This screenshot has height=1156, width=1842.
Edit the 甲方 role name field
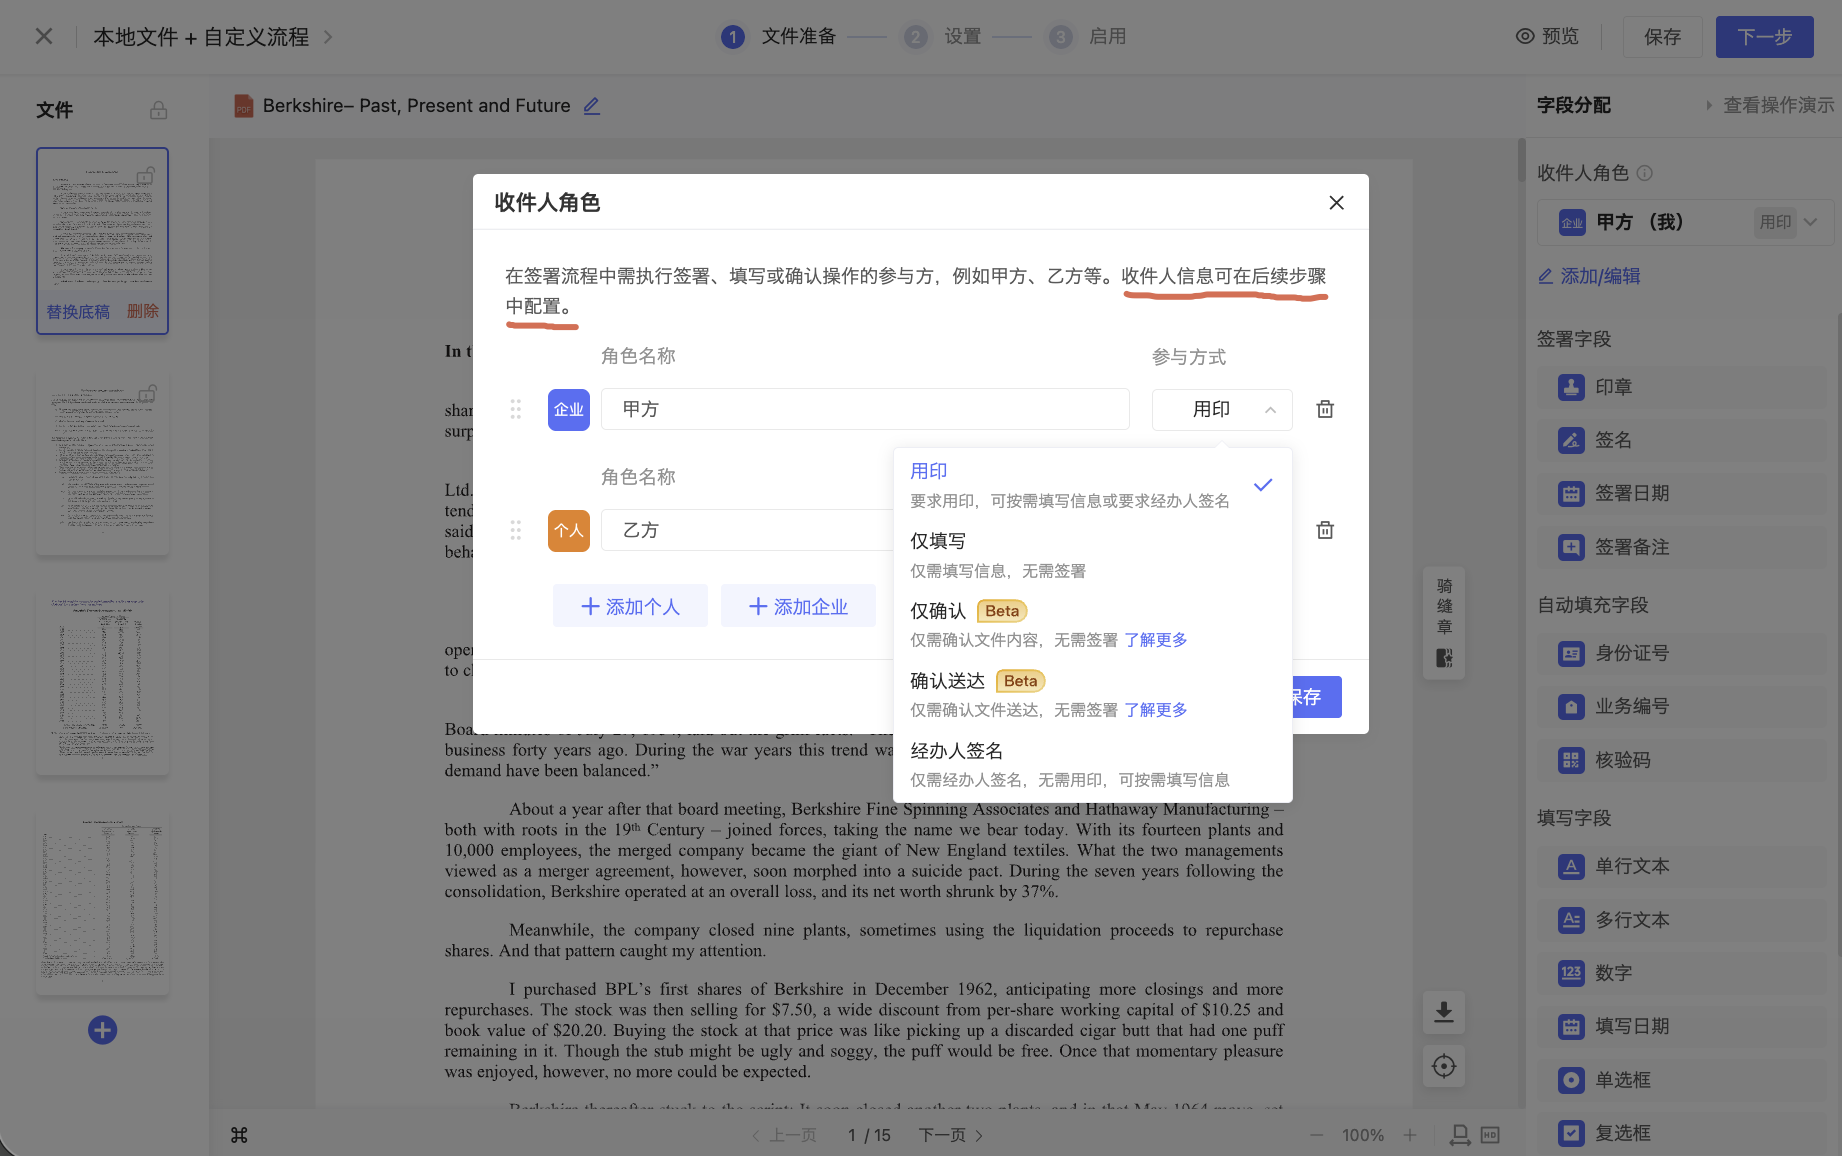tap(865, 409)
